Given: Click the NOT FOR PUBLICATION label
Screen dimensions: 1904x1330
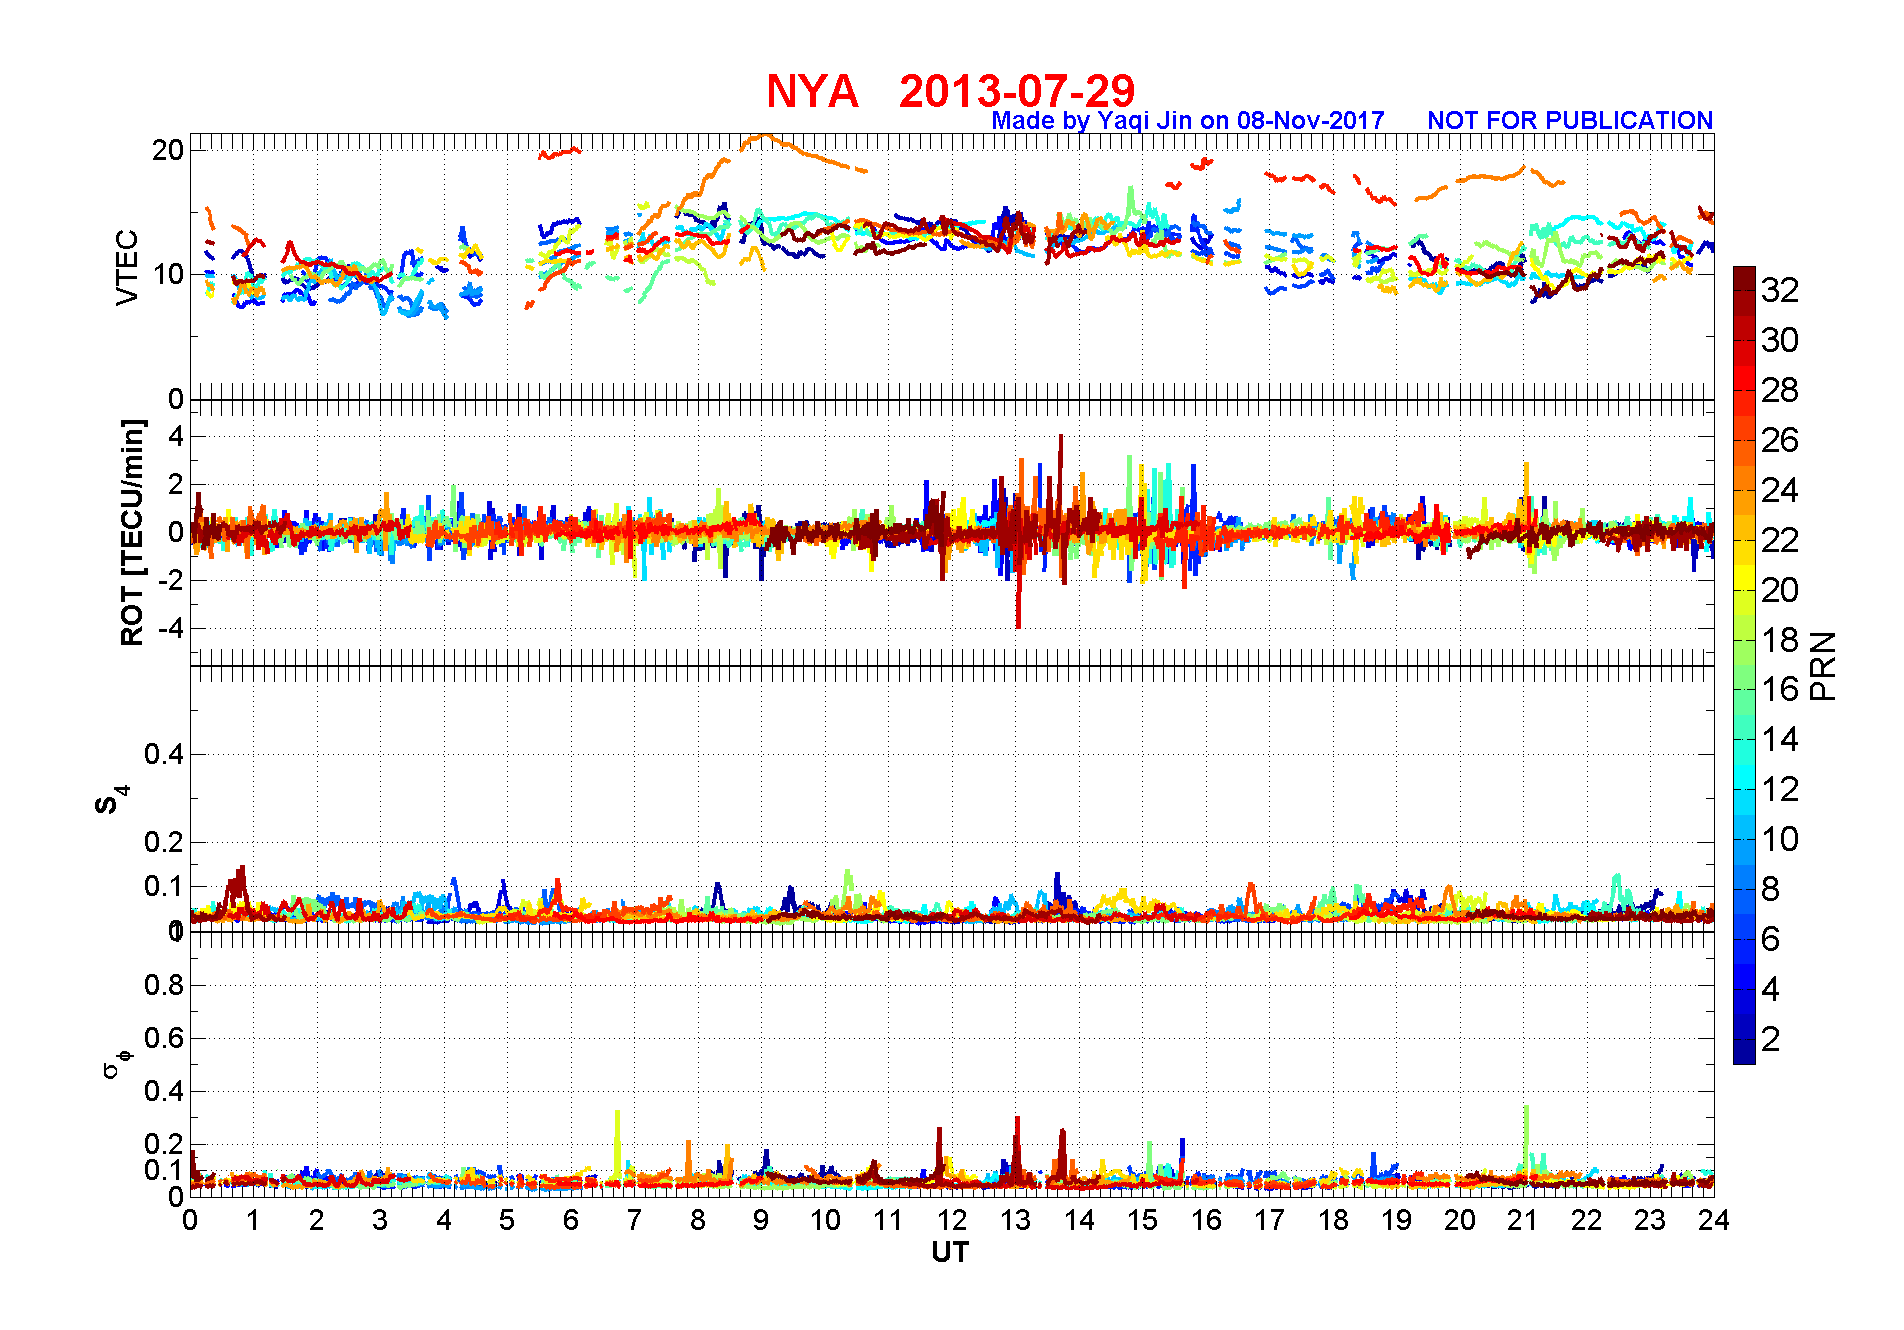Looking at the screenshot, I should tap(1570, 120).
